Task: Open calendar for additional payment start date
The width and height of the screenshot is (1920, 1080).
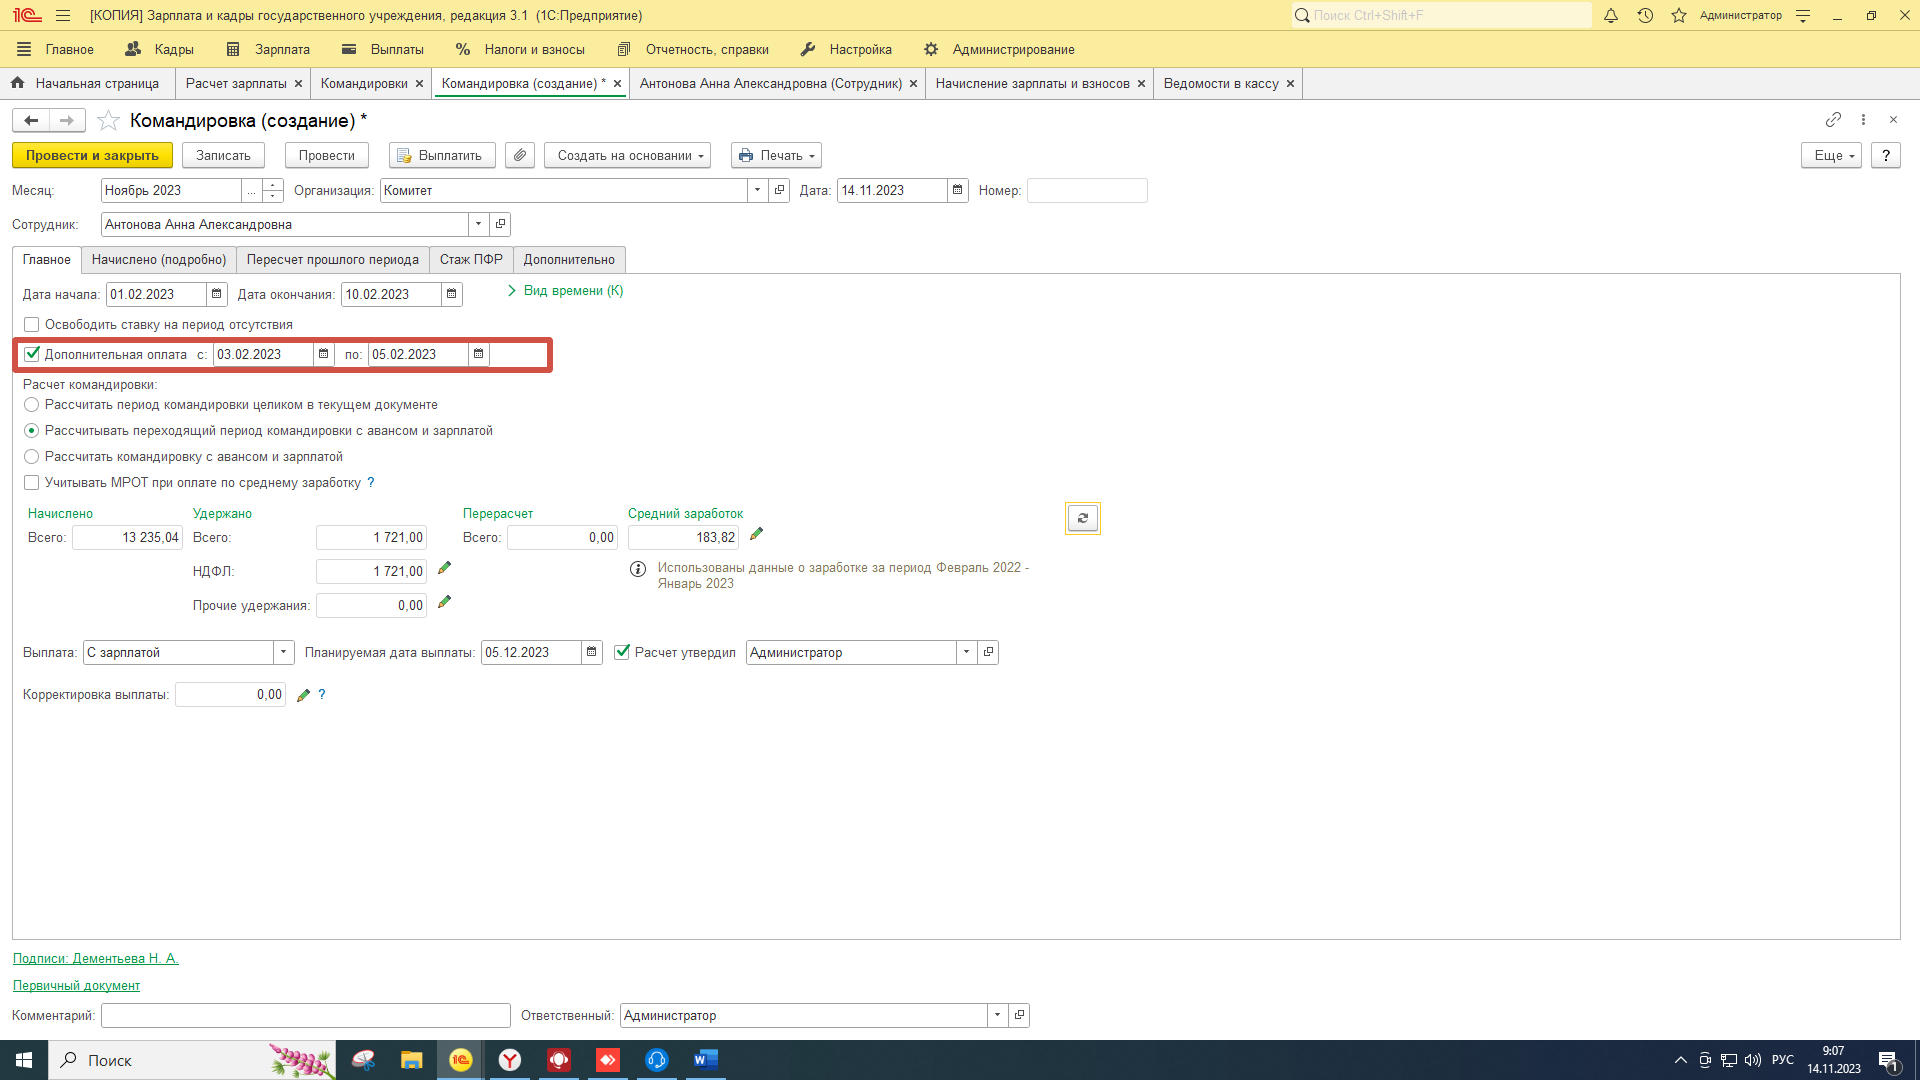Action: pyautogui.click(x=323, y=354)
